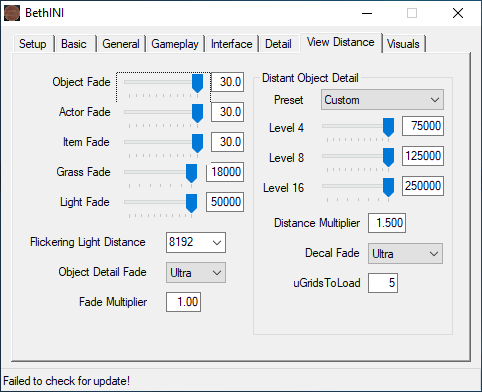Click the Level 8 slider handle
Image resolution: width=482 pixels, height=392 pixels.
tap(388, 157)
